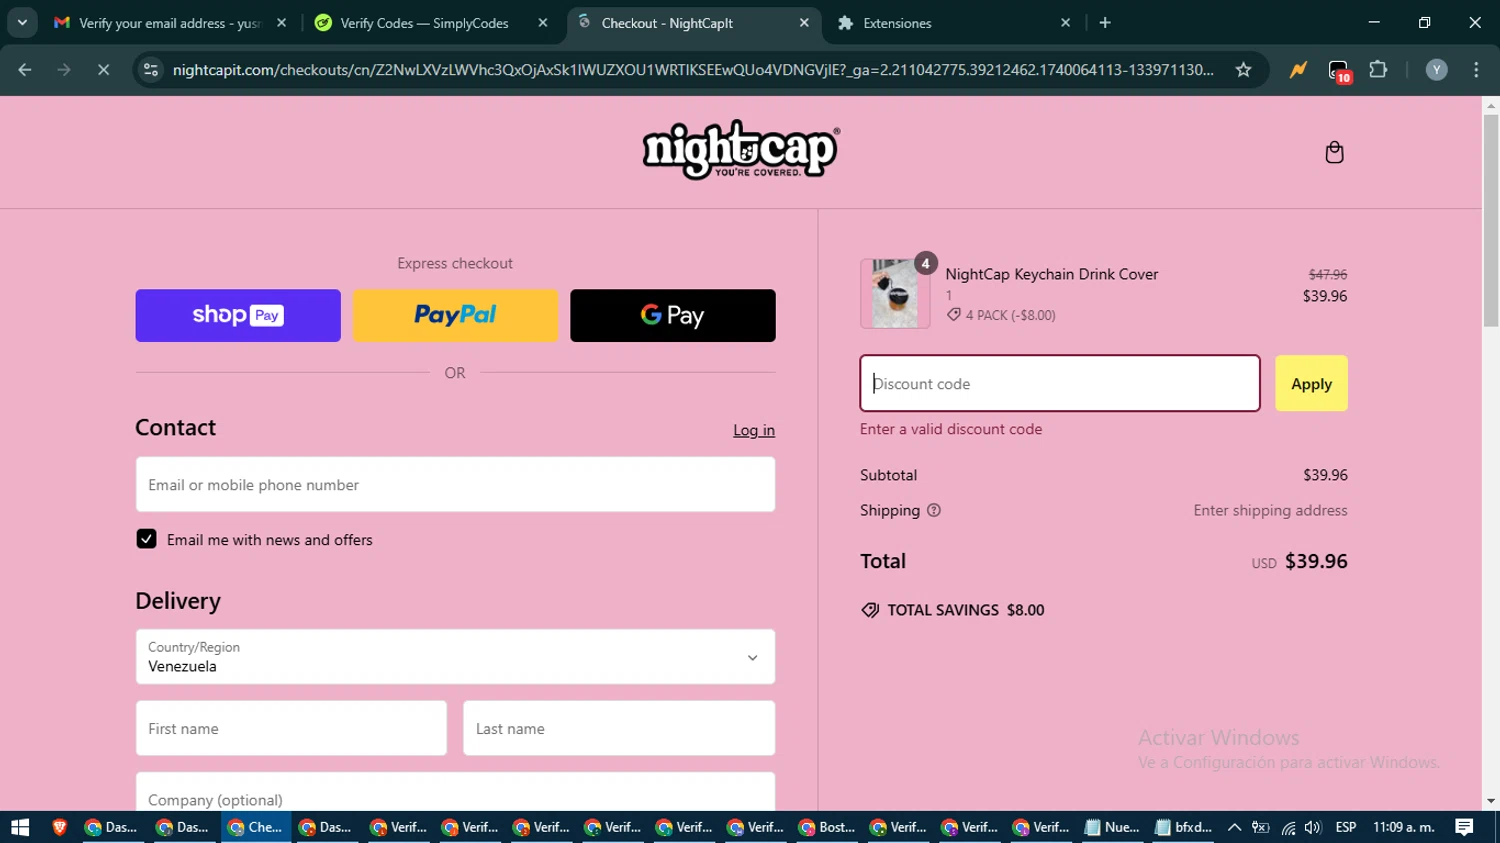The image size is (1500, 843).
Task: Click the scrollbar down arrow
Action: tap(1491, 801)
